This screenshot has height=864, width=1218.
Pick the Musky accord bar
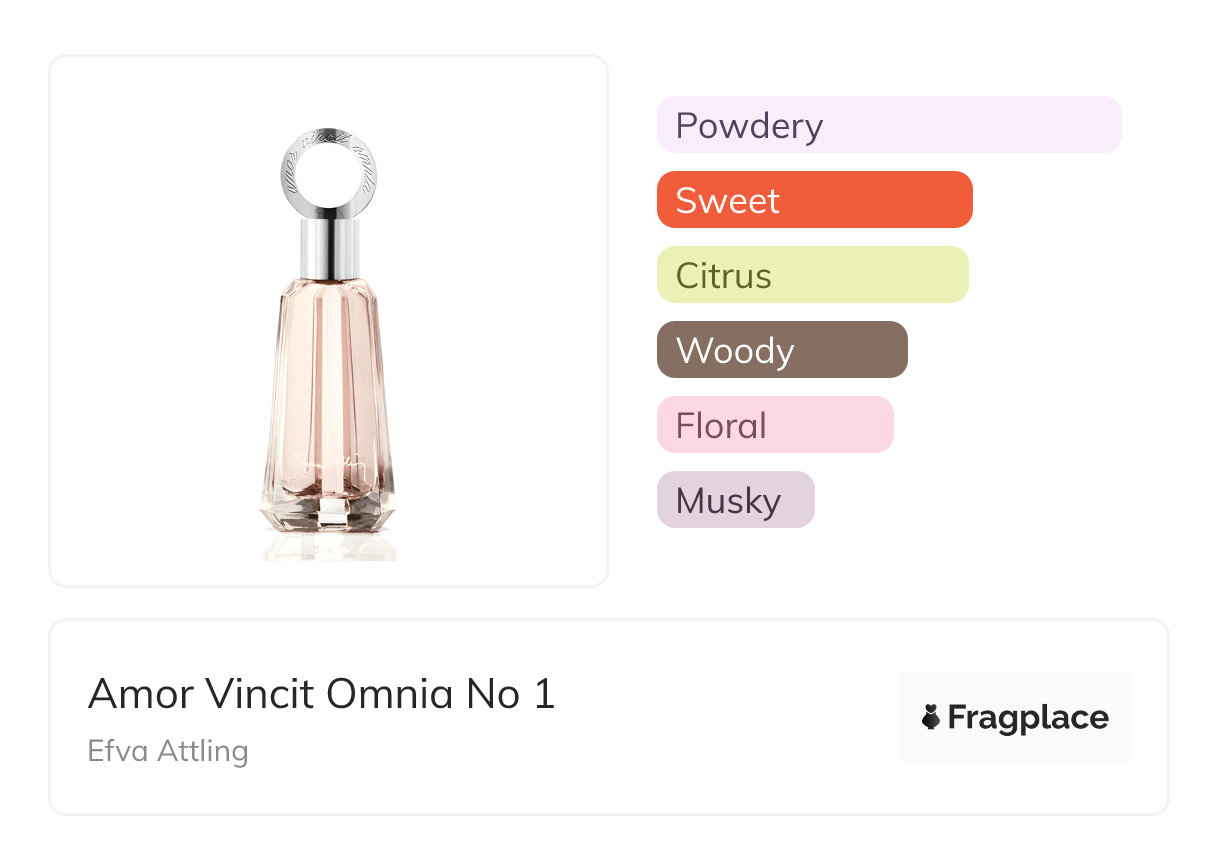click(735, 500)
